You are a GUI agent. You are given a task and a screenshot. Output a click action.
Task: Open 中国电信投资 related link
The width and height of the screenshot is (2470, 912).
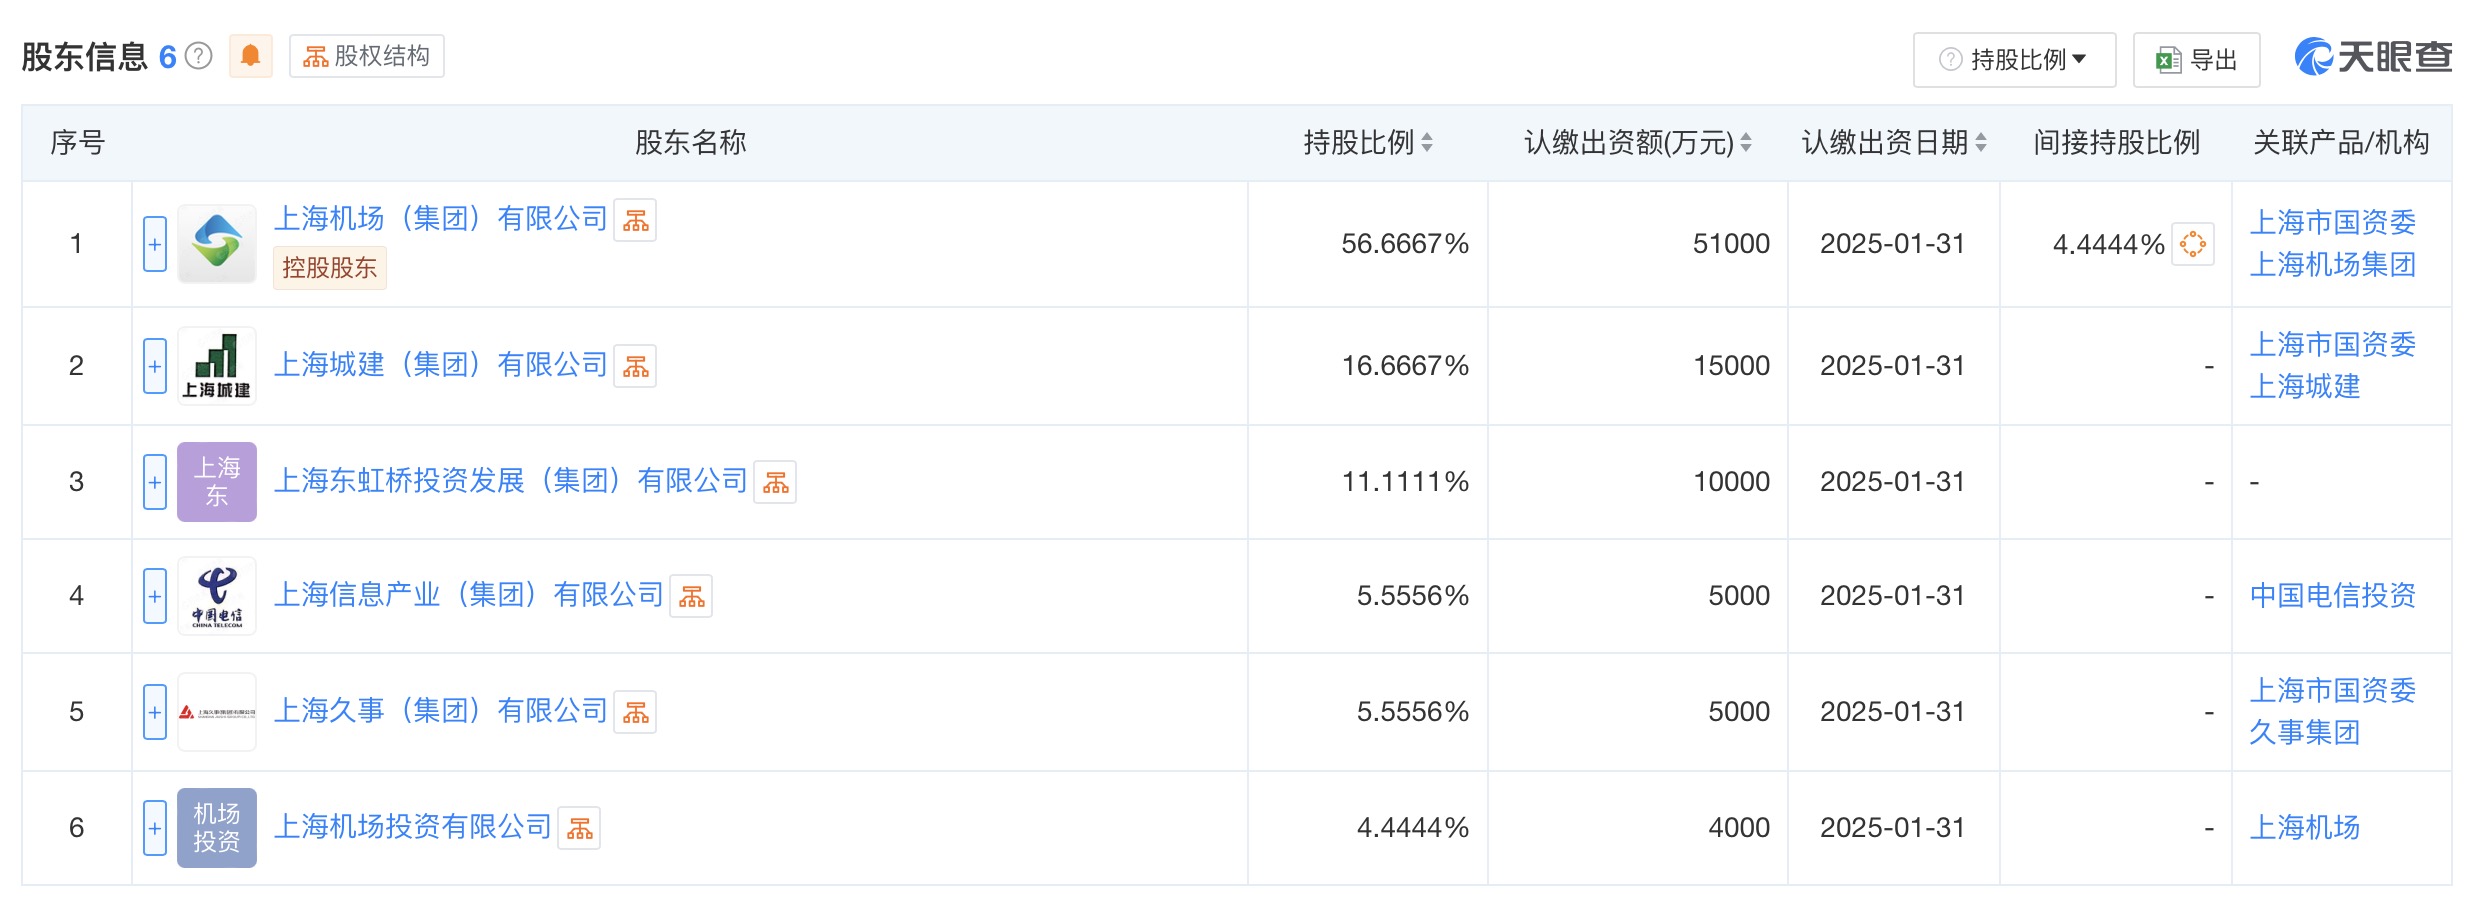2332,596
